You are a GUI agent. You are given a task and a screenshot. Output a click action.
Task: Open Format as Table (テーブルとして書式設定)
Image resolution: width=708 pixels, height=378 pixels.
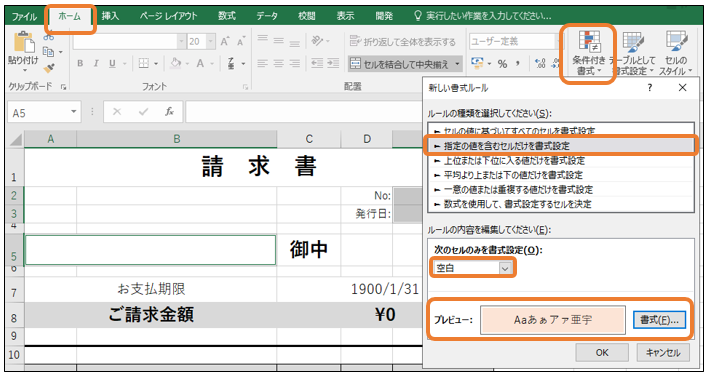[632, 53]
